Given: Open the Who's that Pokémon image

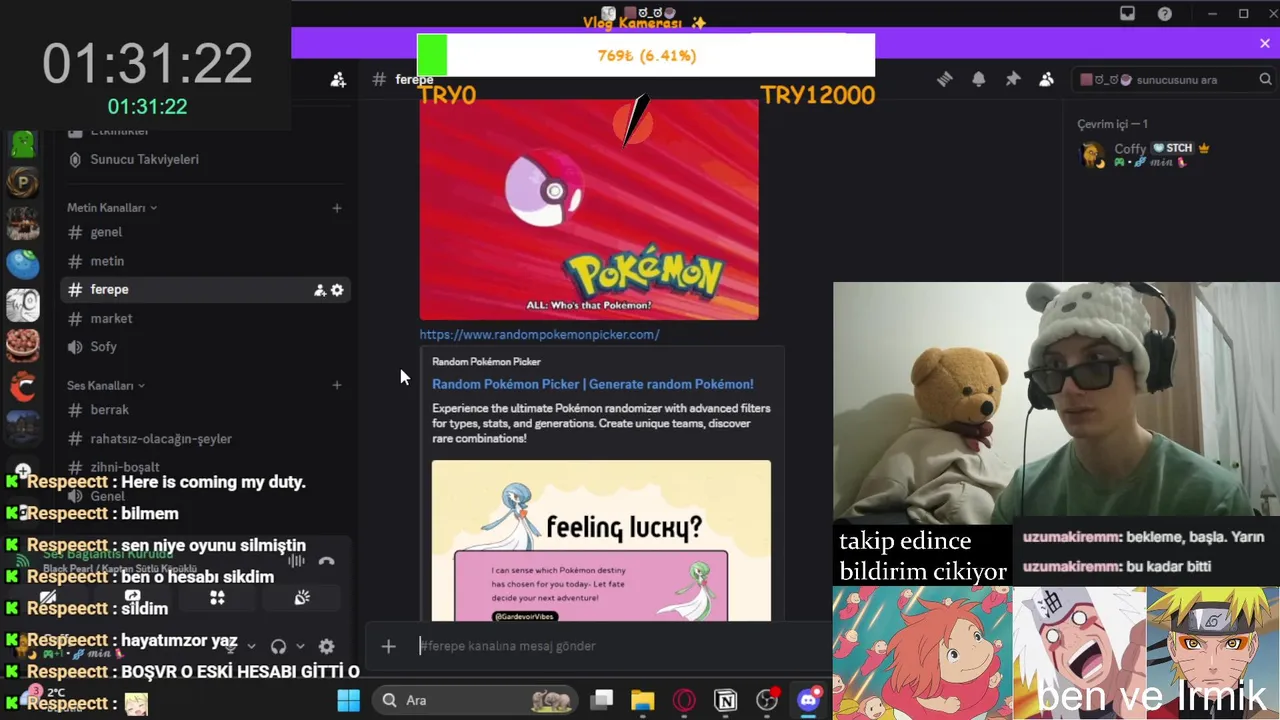Looking at the screenshot, I should [x=589, y=208].
